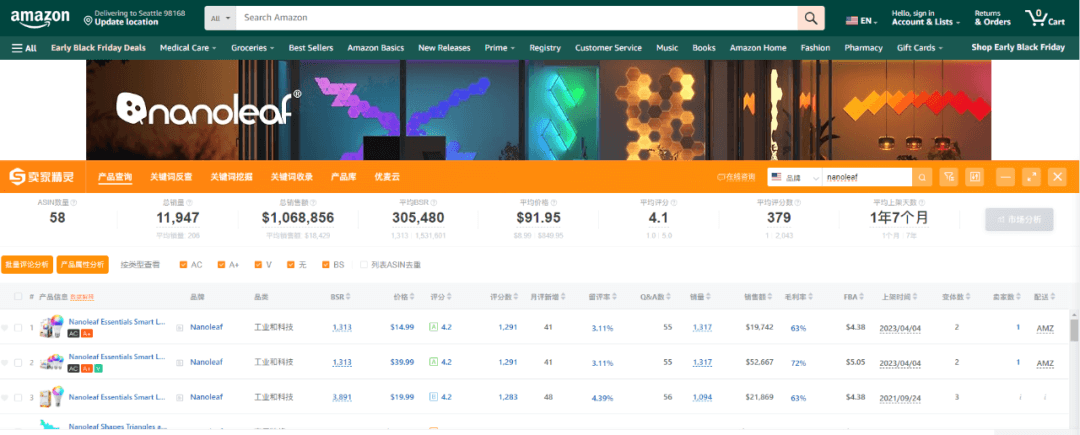Screen dimensions: 1080x435
Task: Open Returns & Orders
Action: pos(993,18)
